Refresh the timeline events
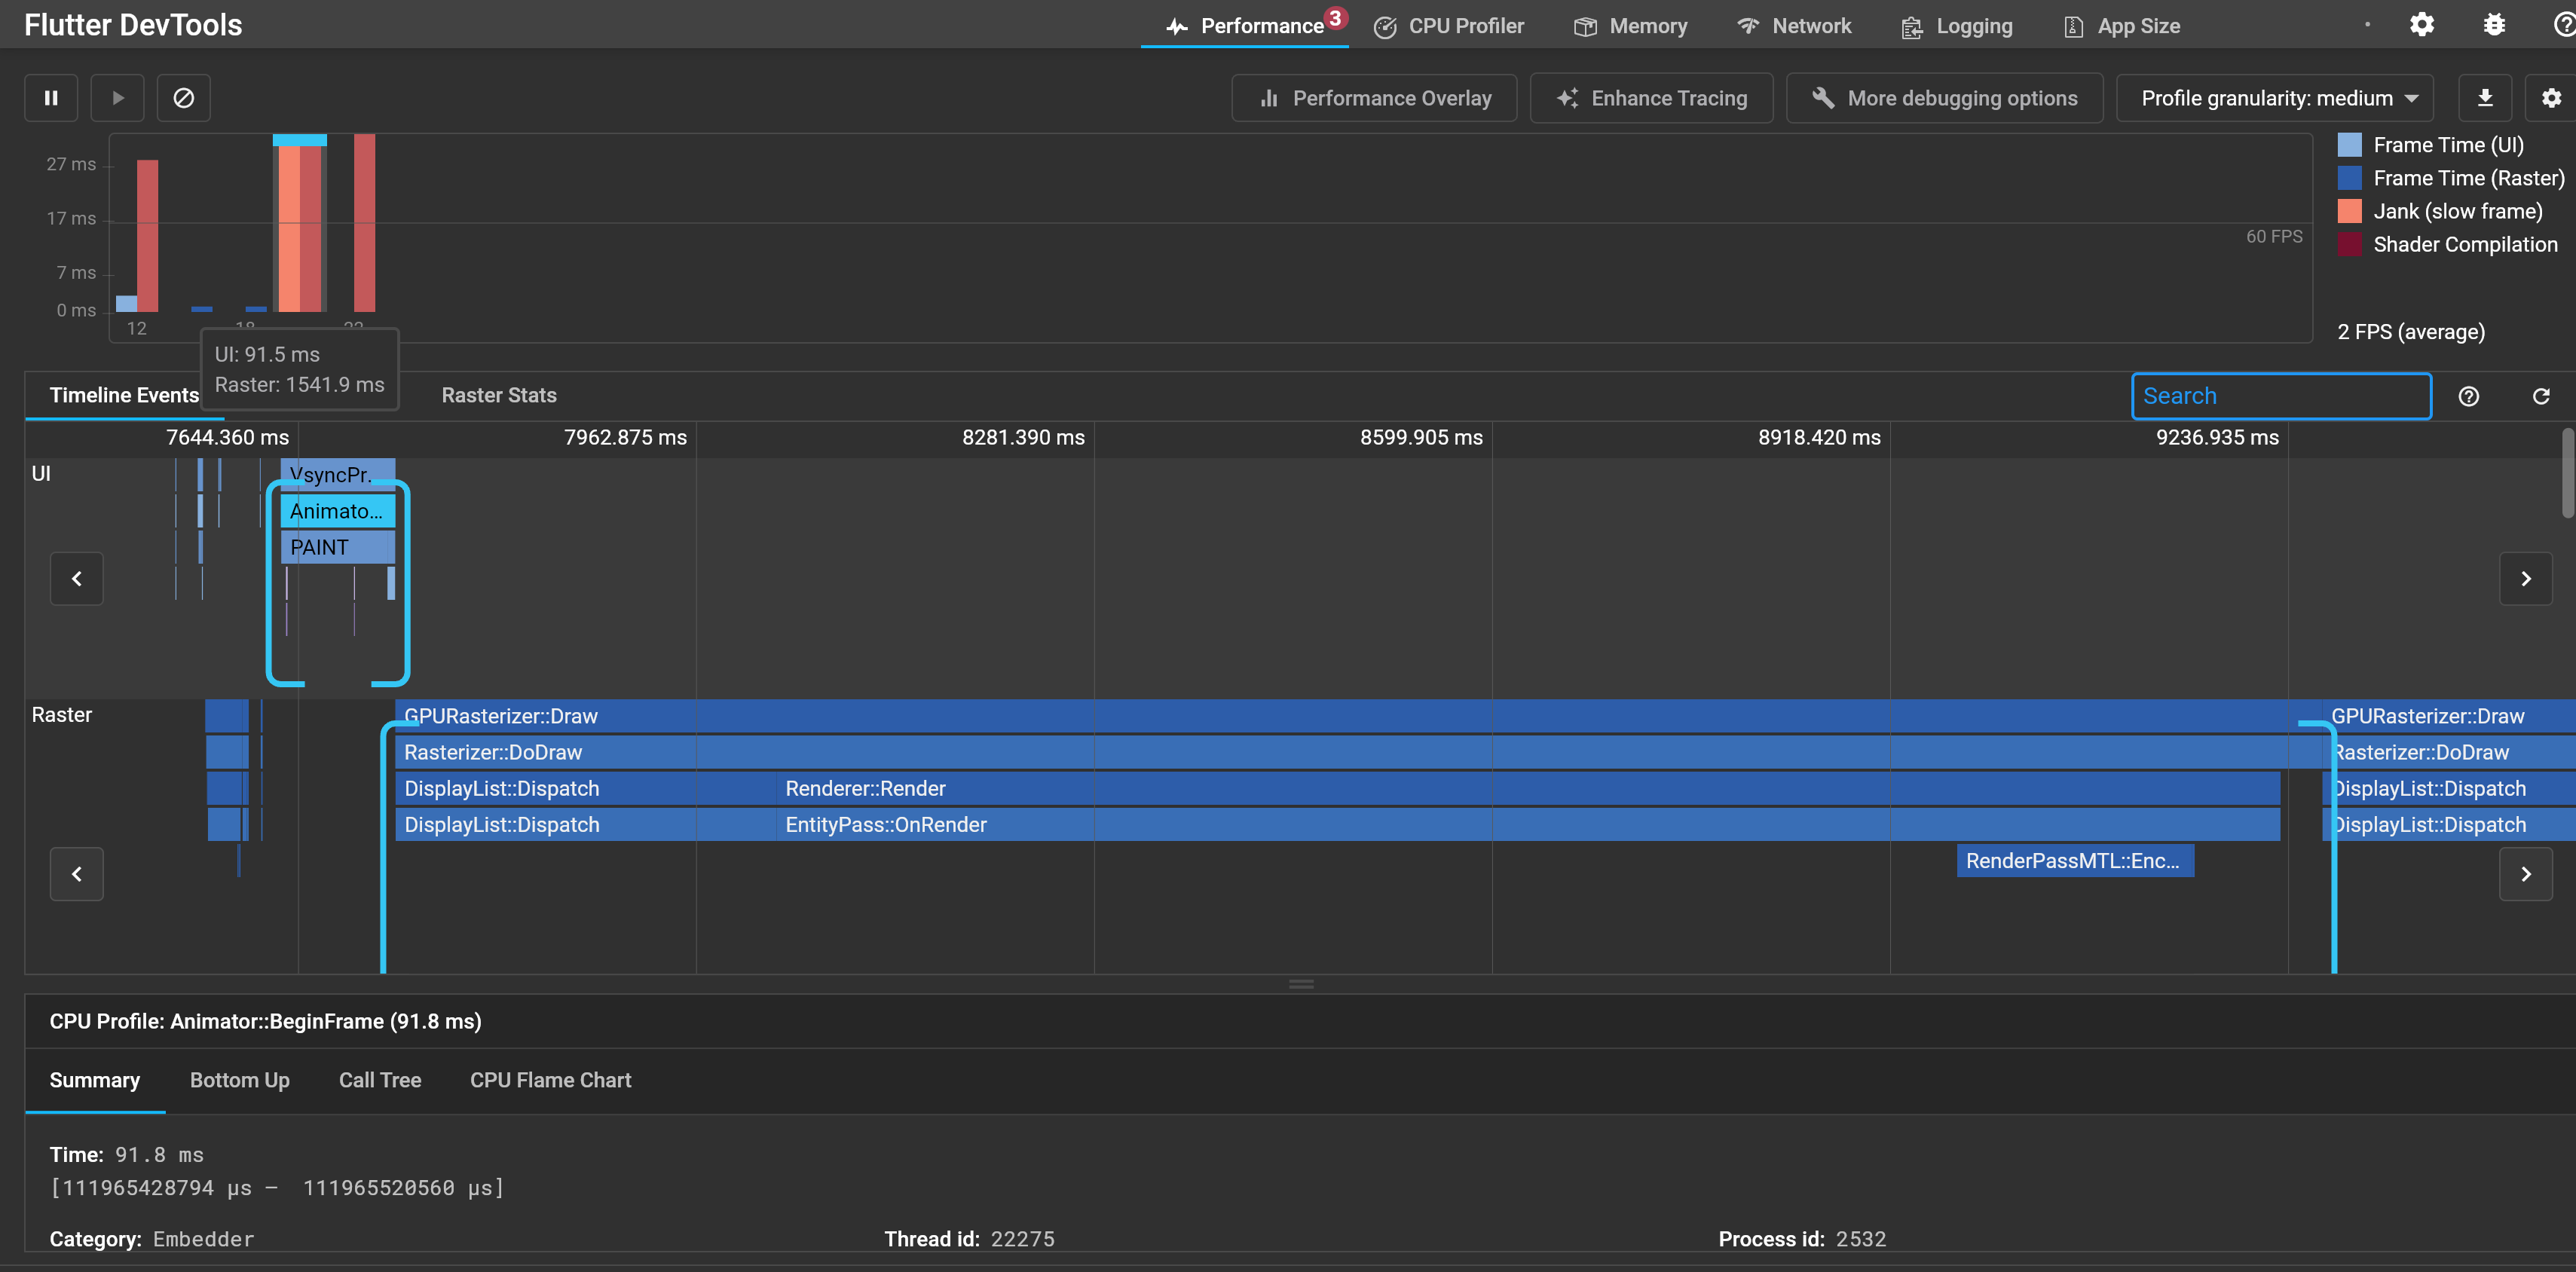The image size is (2576, 1272). pos(2540,396)
